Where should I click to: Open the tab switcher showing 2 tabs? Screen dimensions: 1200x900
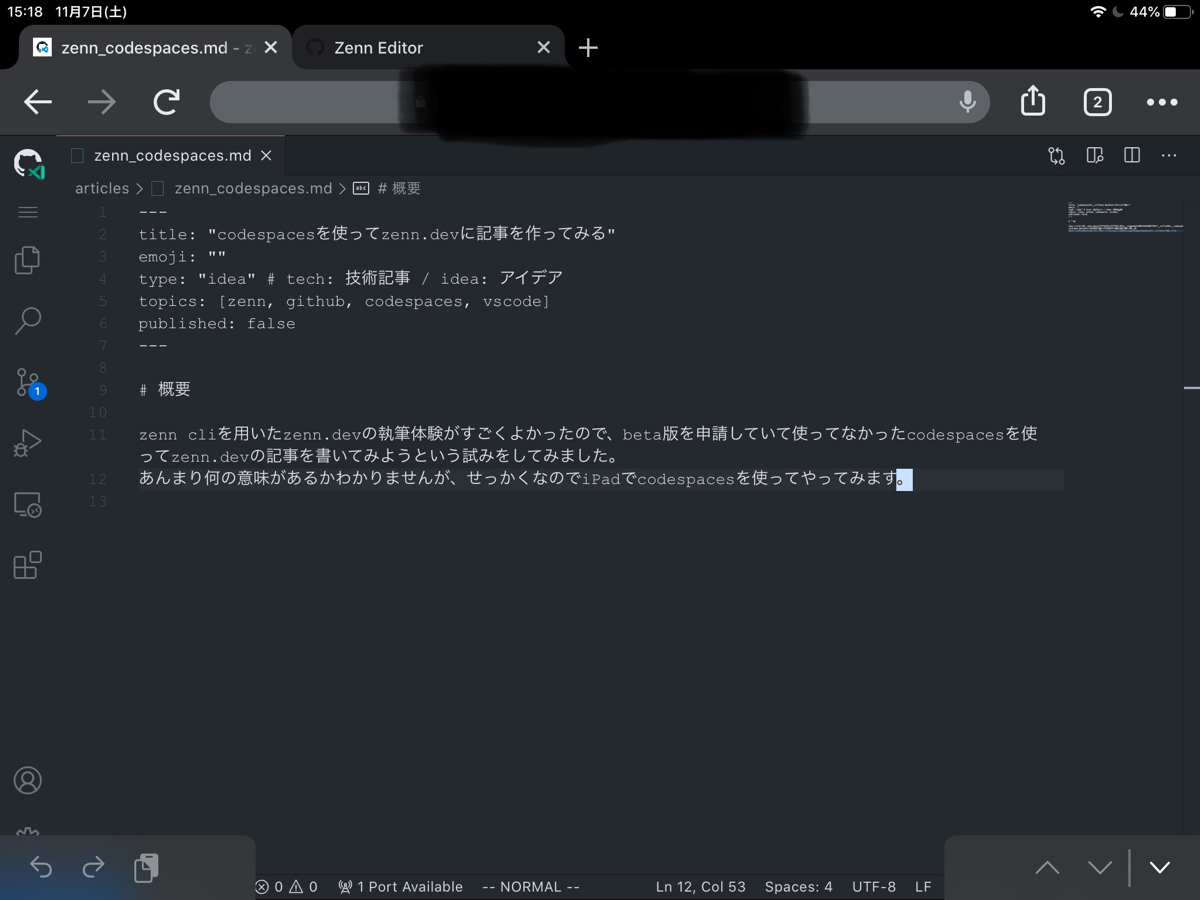pos(1097,102)
